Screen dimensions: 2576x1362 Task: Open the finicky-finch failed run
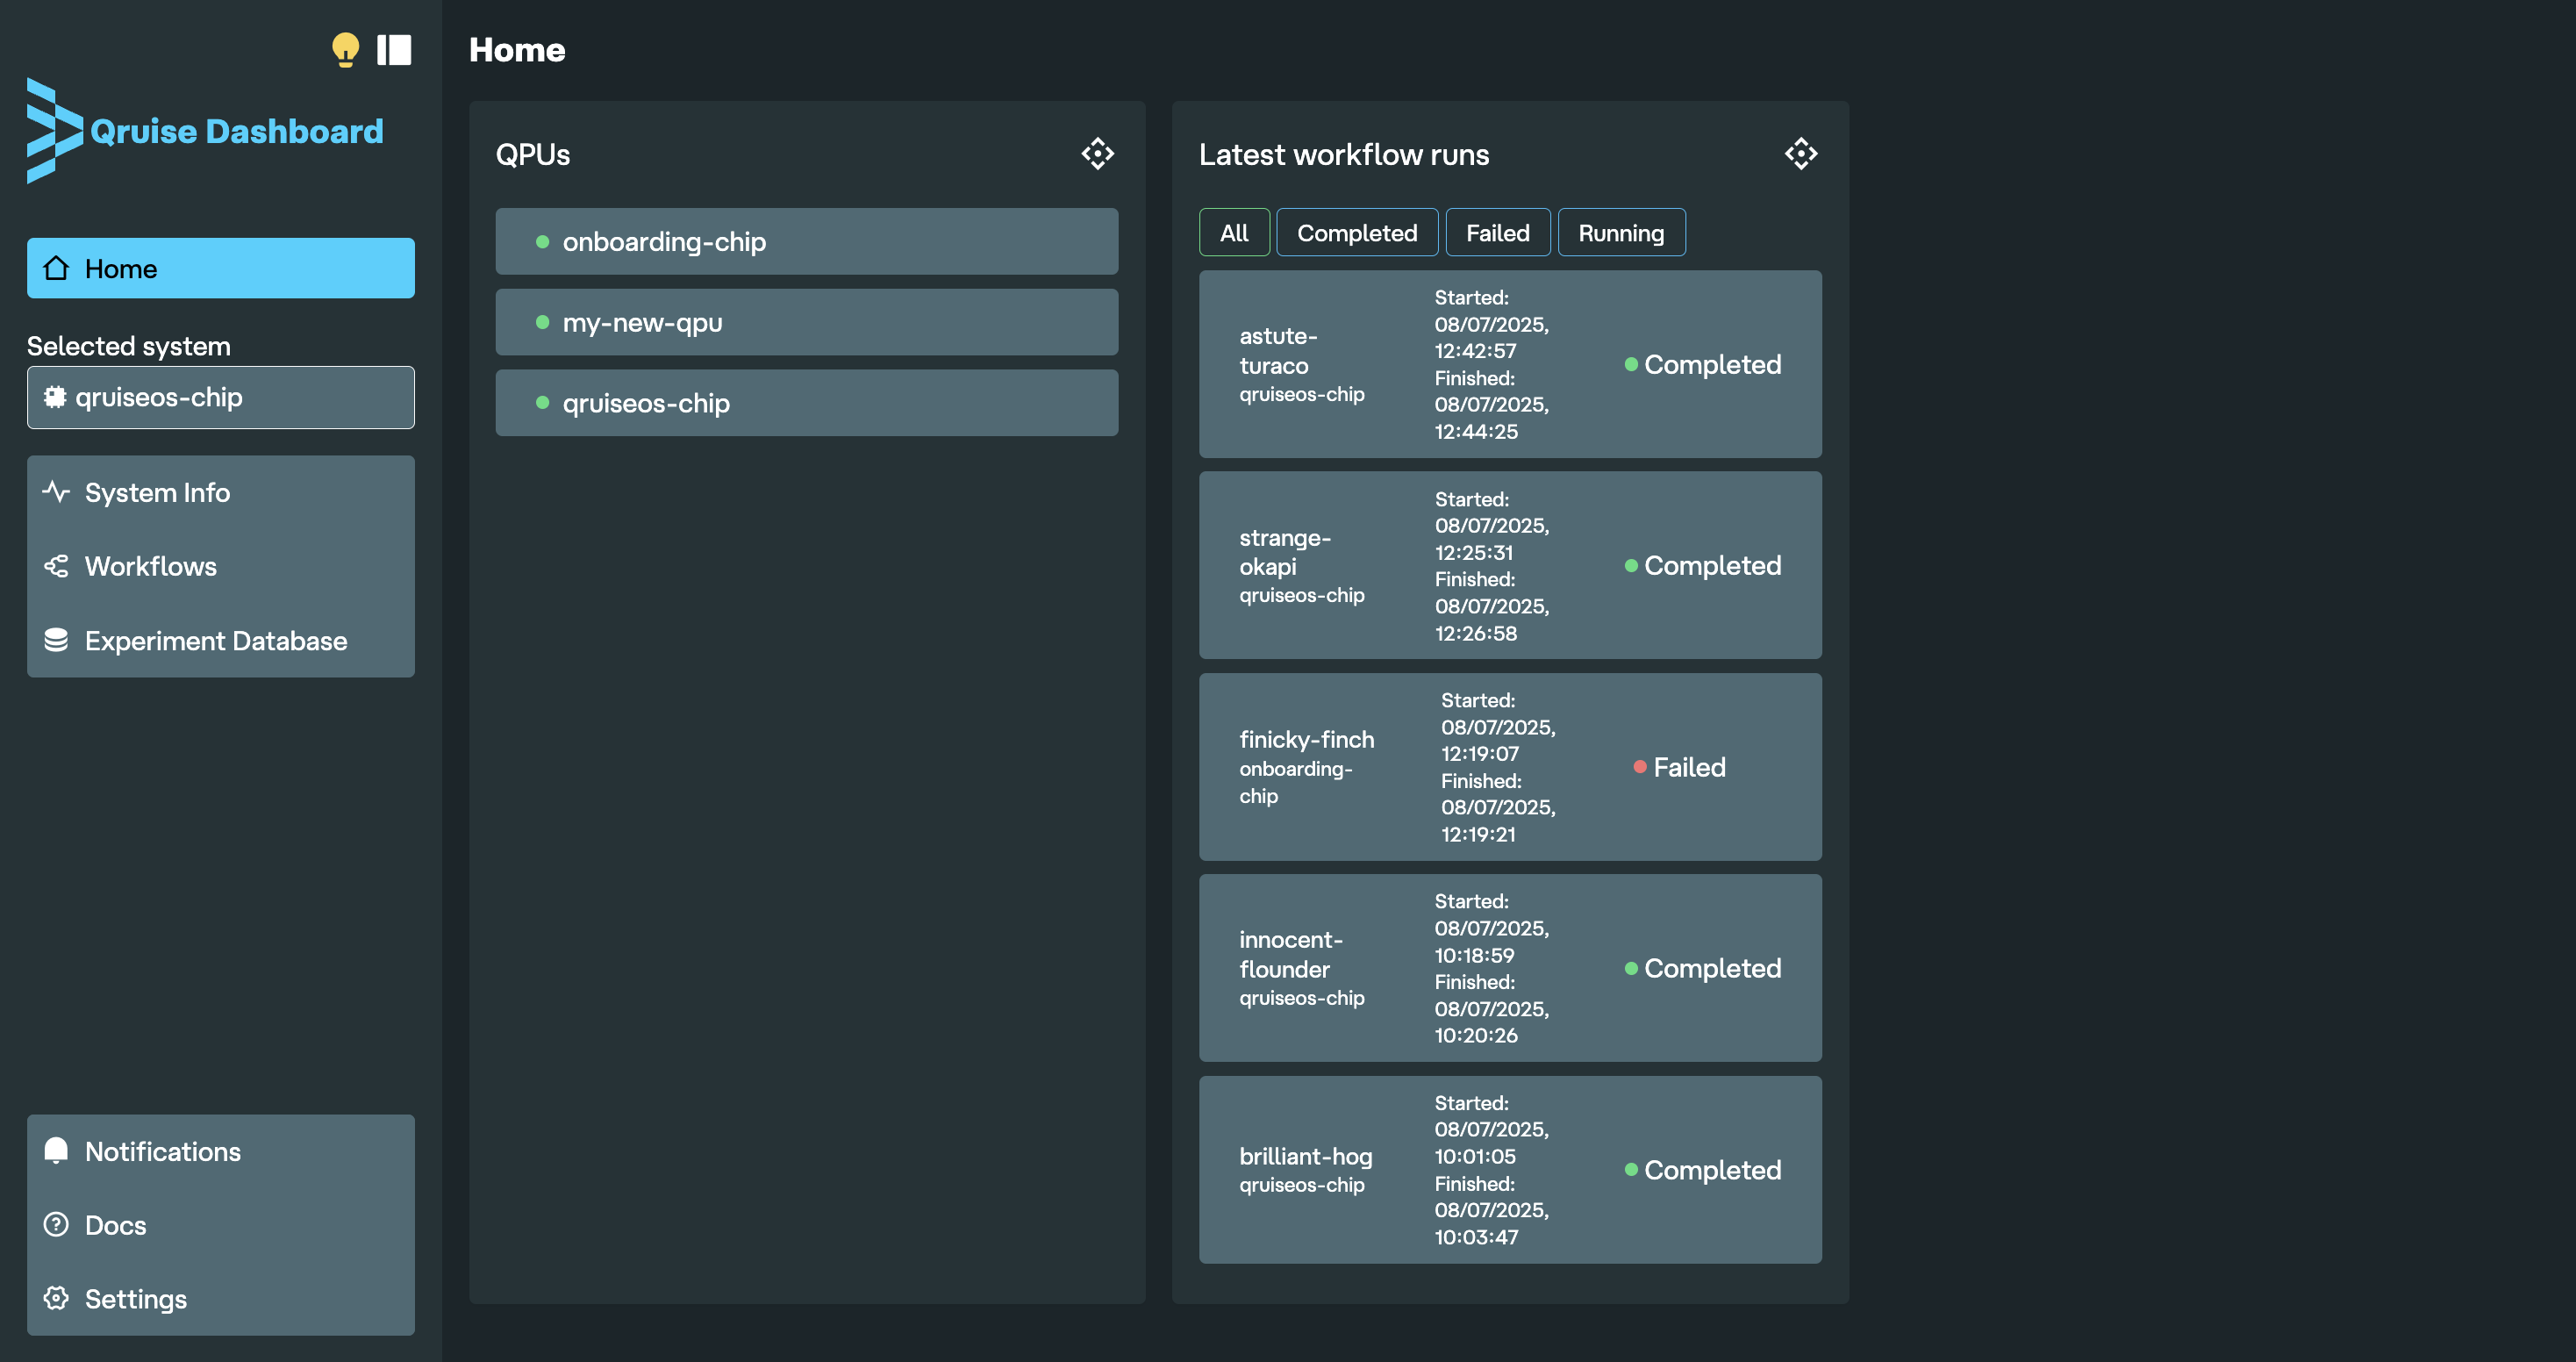click(x=1509, y=767)
